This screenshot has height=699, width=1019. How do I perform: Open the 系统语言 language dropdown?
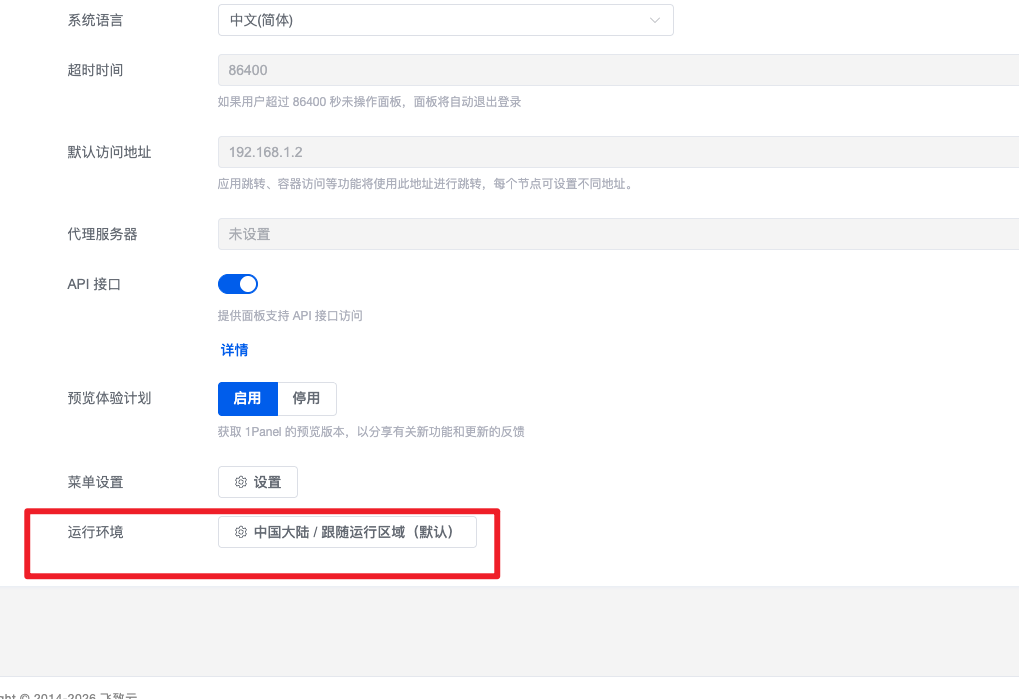pos(444,20)
